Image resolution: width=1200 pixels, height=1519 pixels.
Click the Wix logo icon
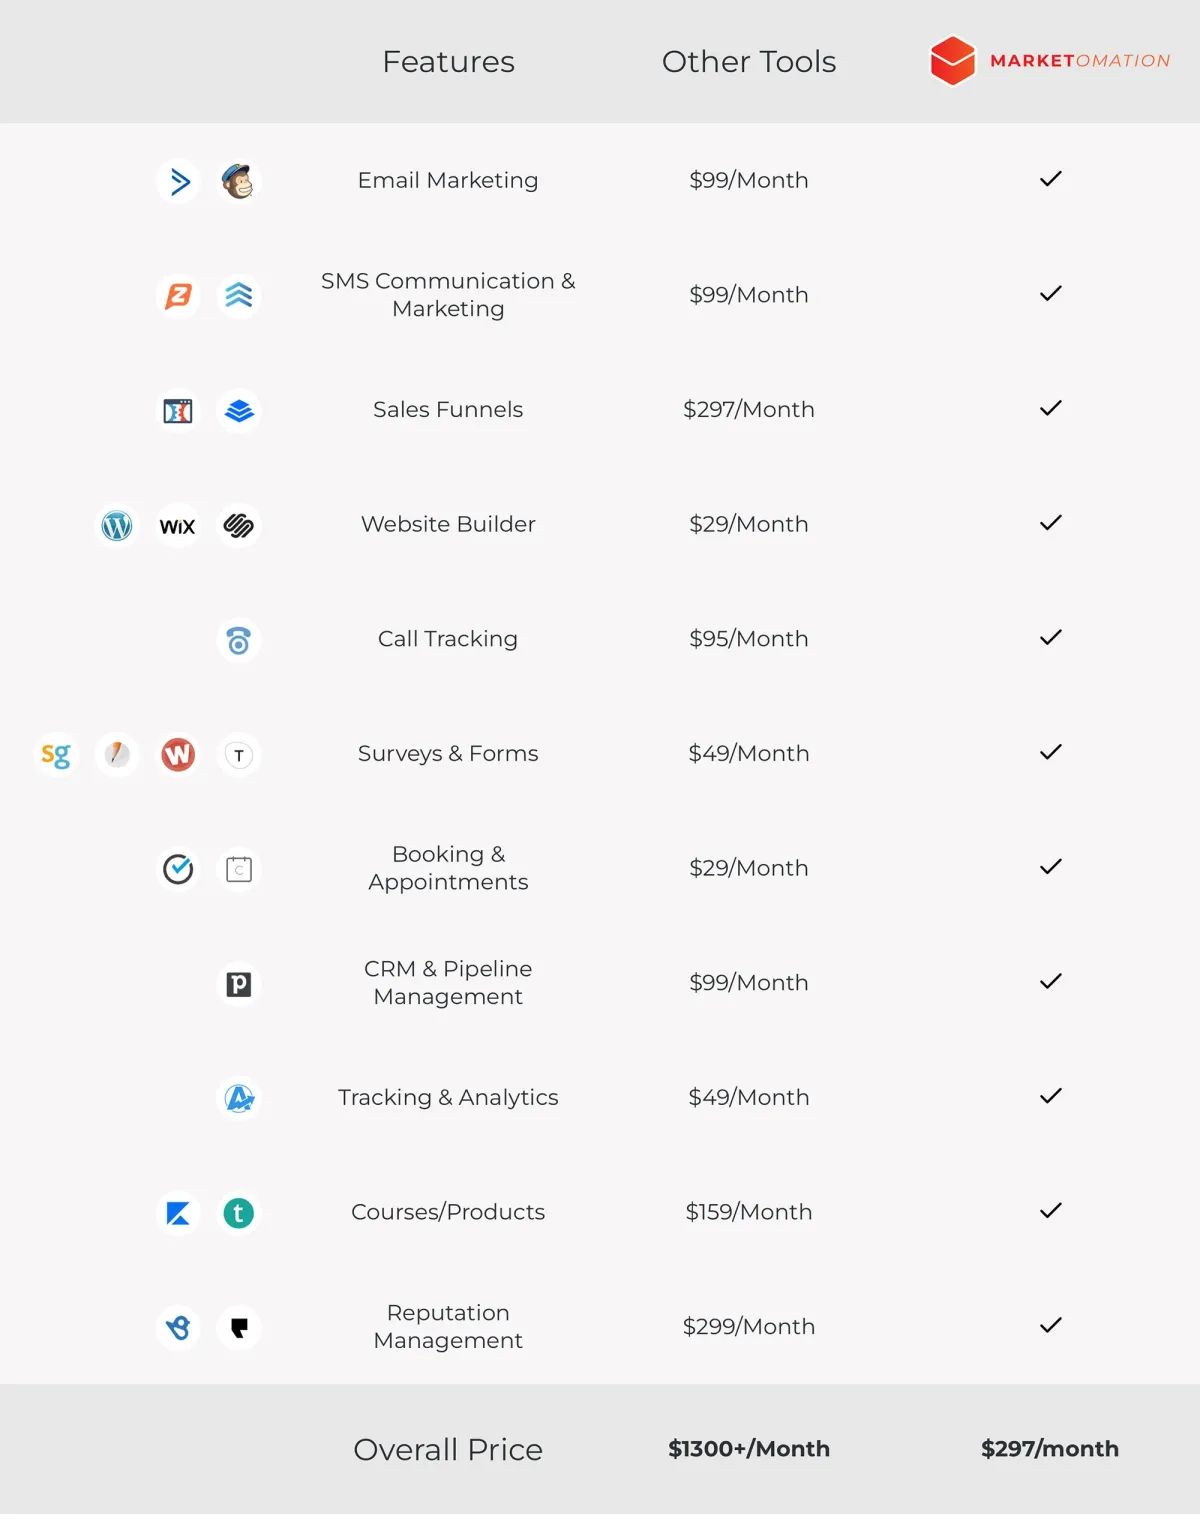click(x=178, y=526)
